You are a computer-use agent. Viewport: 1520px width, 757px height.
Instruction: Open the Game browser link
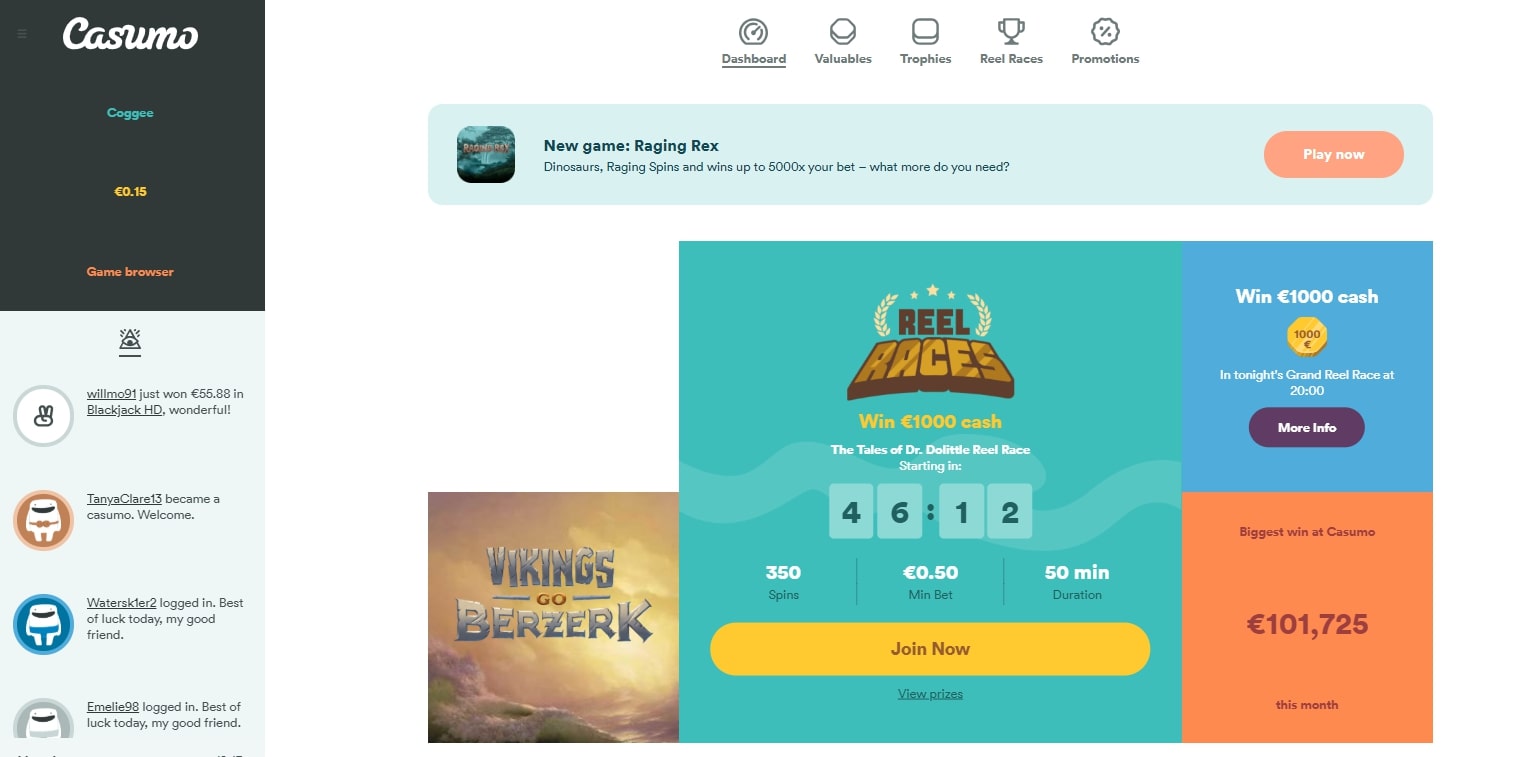point(130,272)
